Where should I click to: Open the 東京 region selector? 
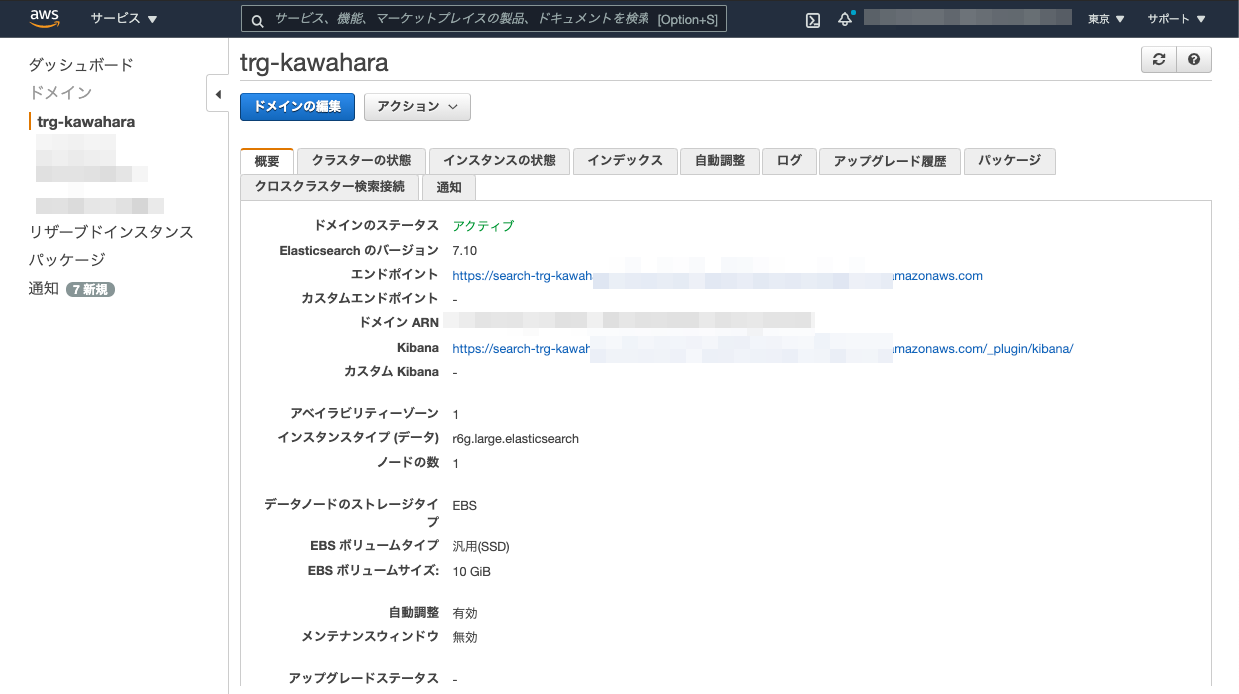pos(1104,18)
